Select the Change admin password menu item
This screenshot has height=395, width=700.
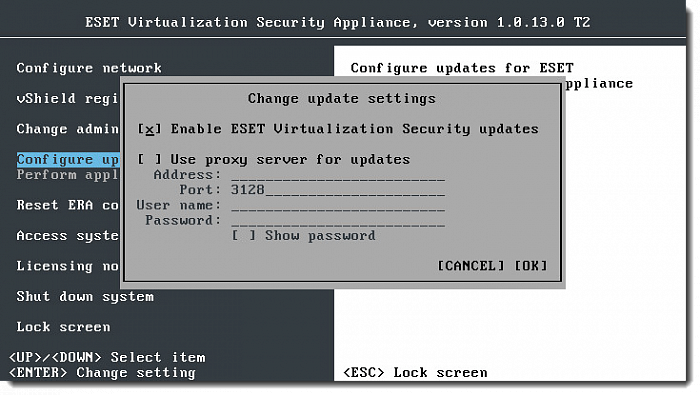pos(67,129)
